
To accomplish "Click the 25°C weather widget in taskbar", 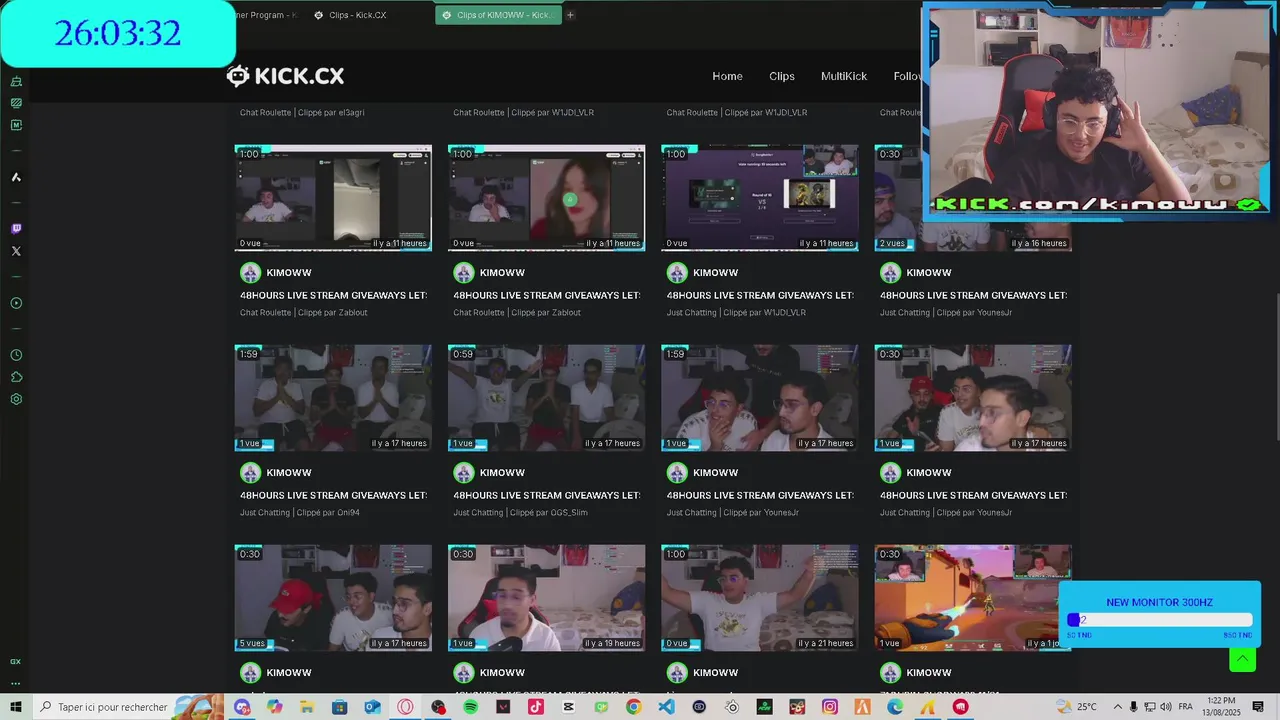I will tap(1077, 707).
